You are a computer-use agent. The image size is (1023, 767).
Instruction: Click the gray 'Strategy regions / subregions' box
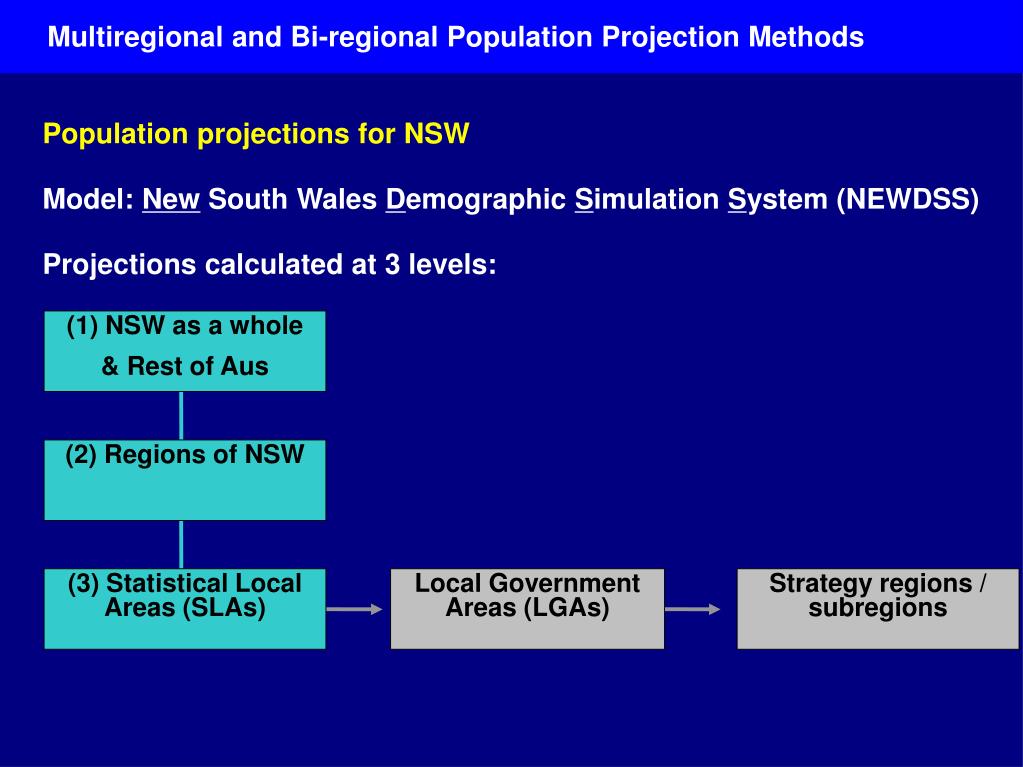tap(878, 609)
